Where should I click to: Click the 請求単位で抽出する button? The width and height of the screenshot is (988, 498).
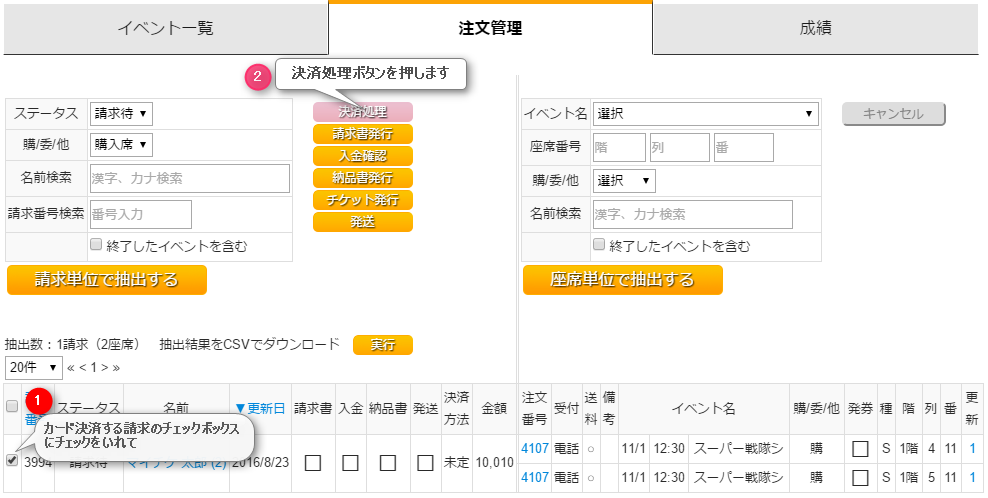point(107,280)
